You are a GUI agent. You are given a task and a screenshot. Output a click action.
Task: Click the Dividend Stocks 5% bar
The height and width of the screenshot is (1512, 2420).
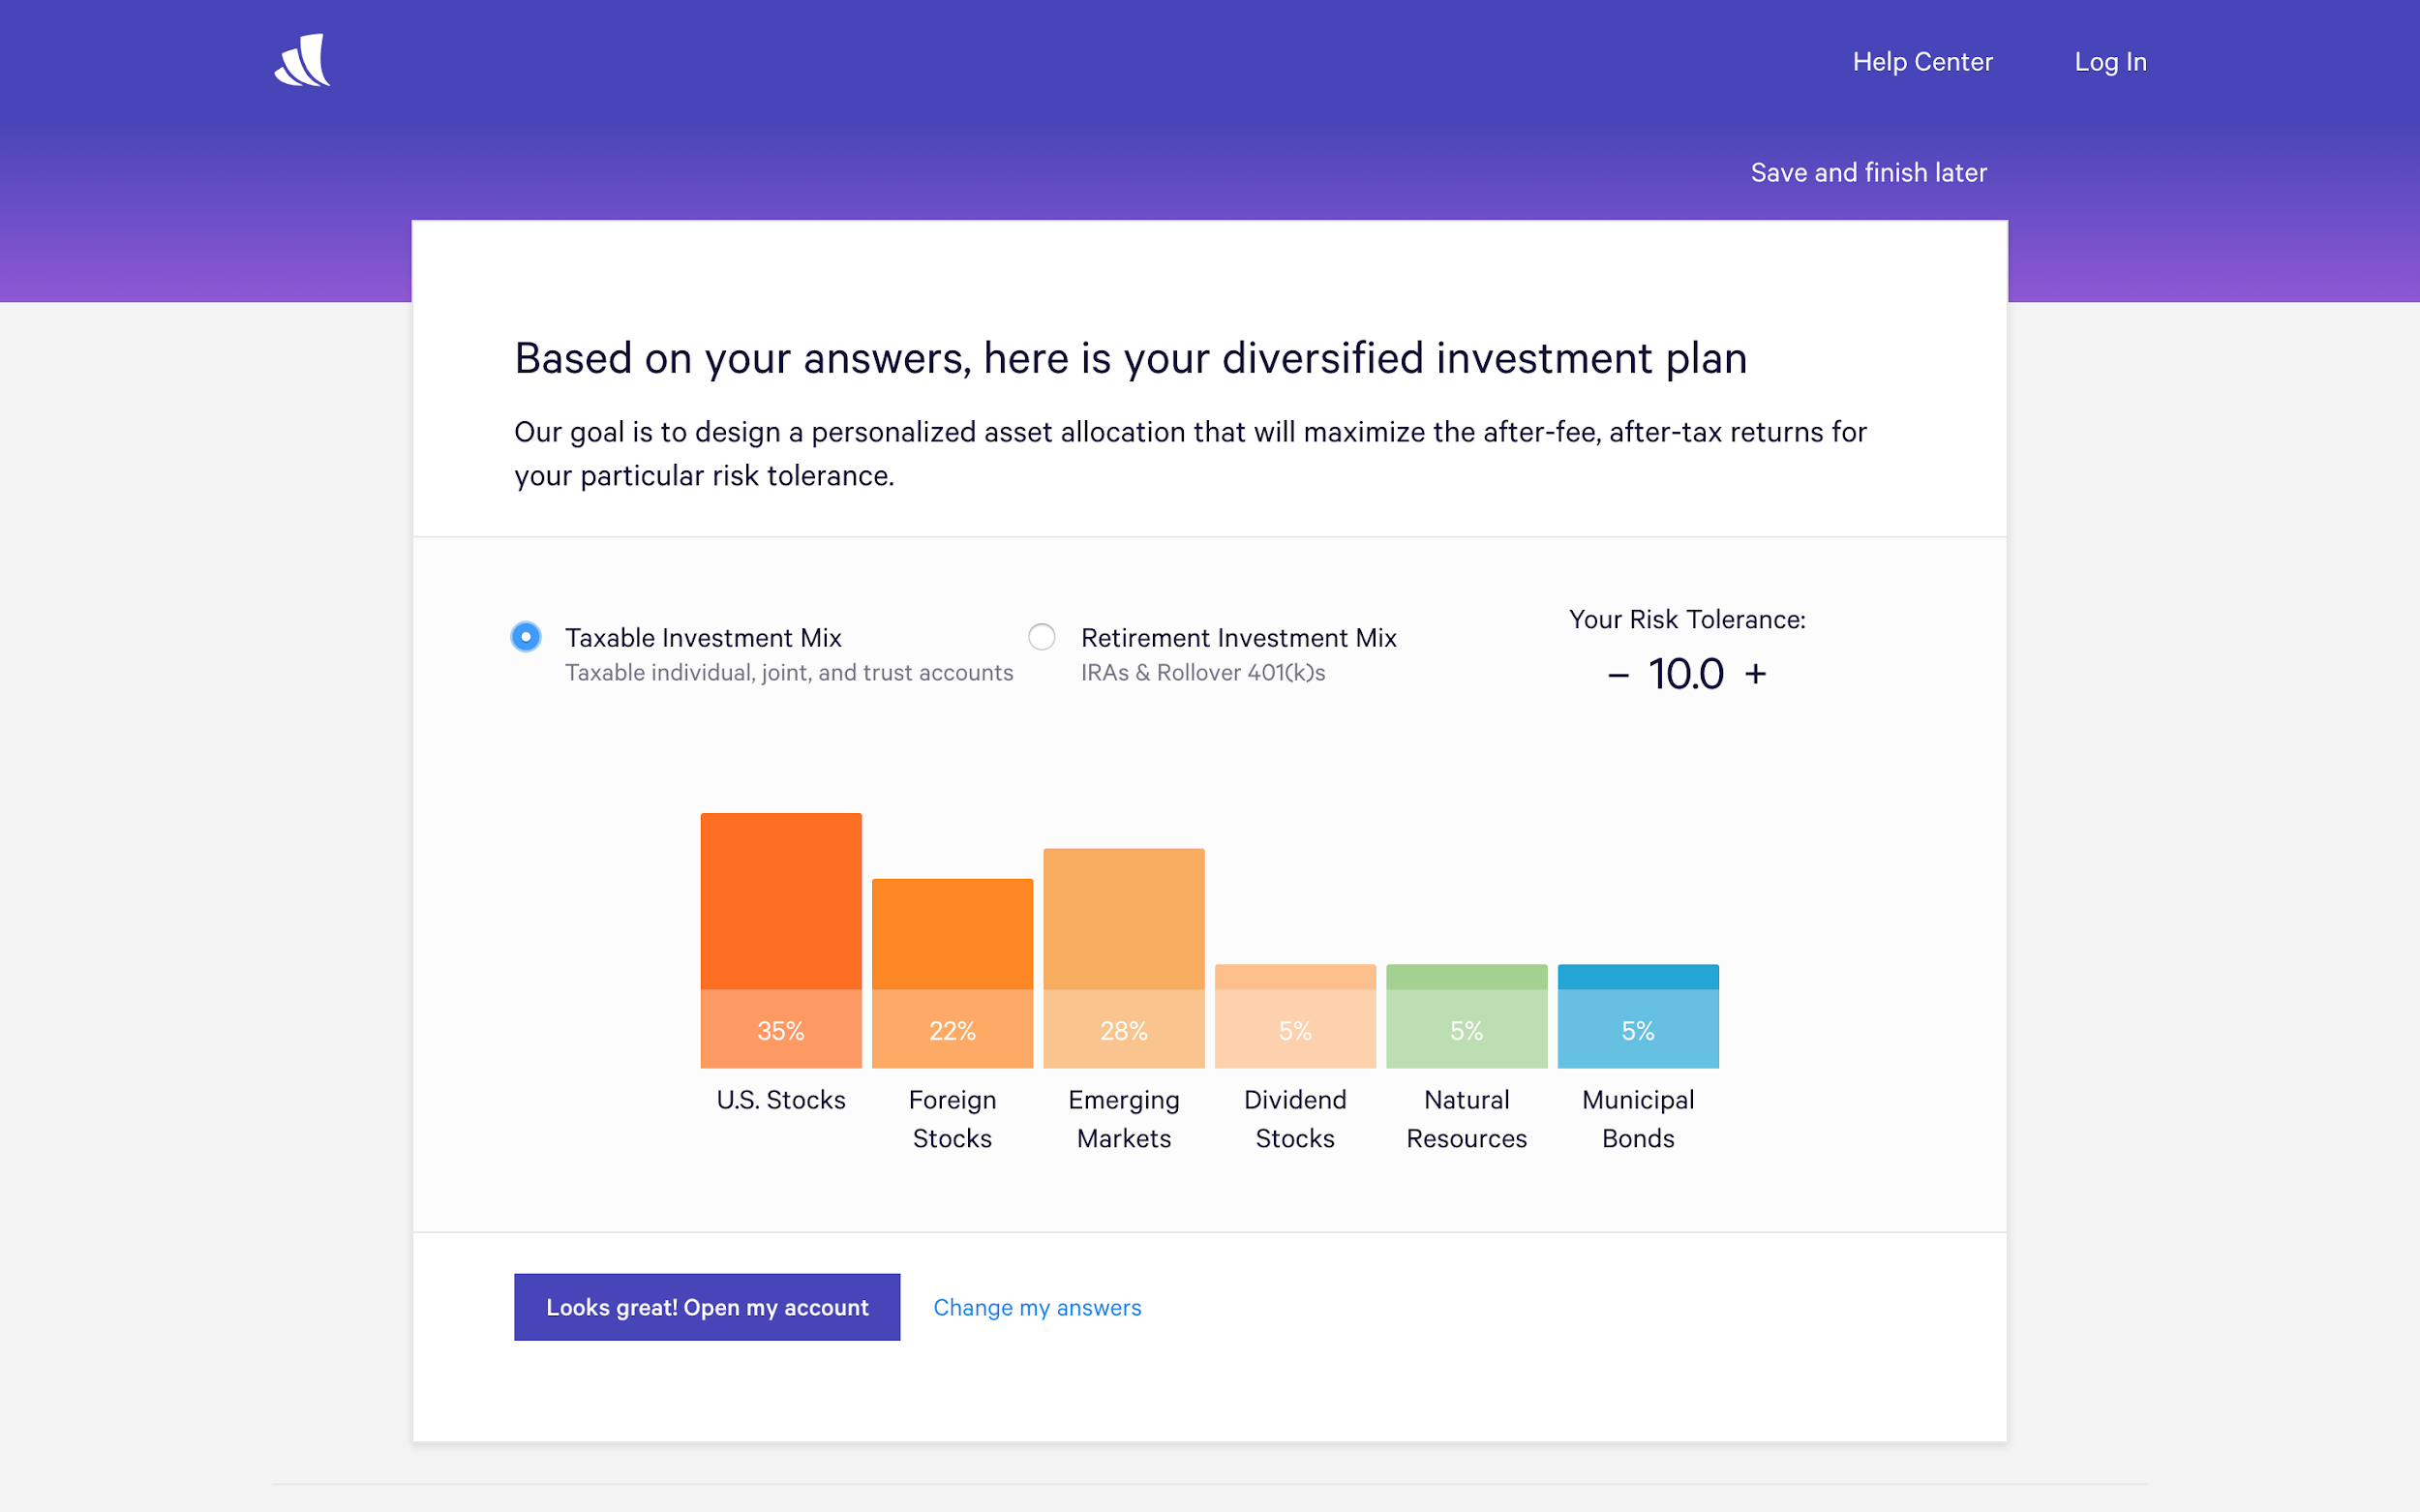tap(1295, 1016)
